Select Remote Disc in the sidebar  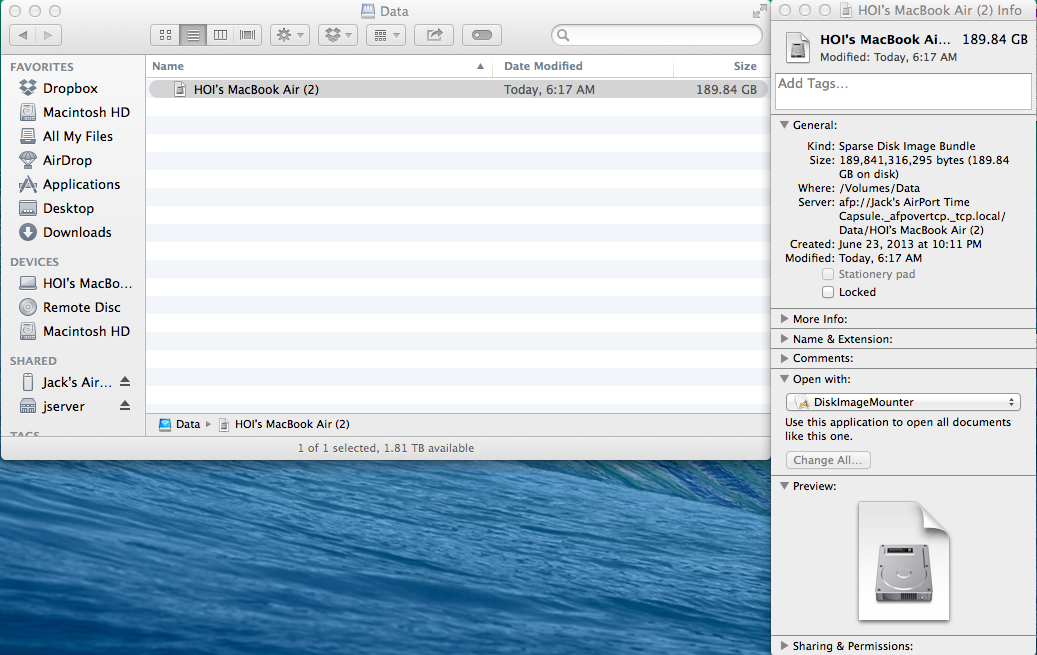click(x=81, y=307)
